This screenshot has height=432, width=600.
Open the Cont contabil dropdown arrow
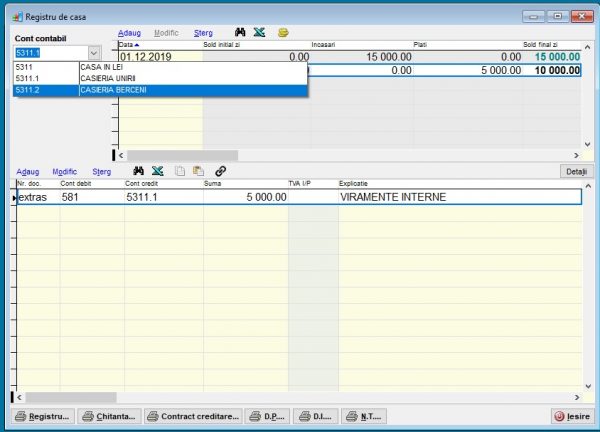(x=94, y=52)
